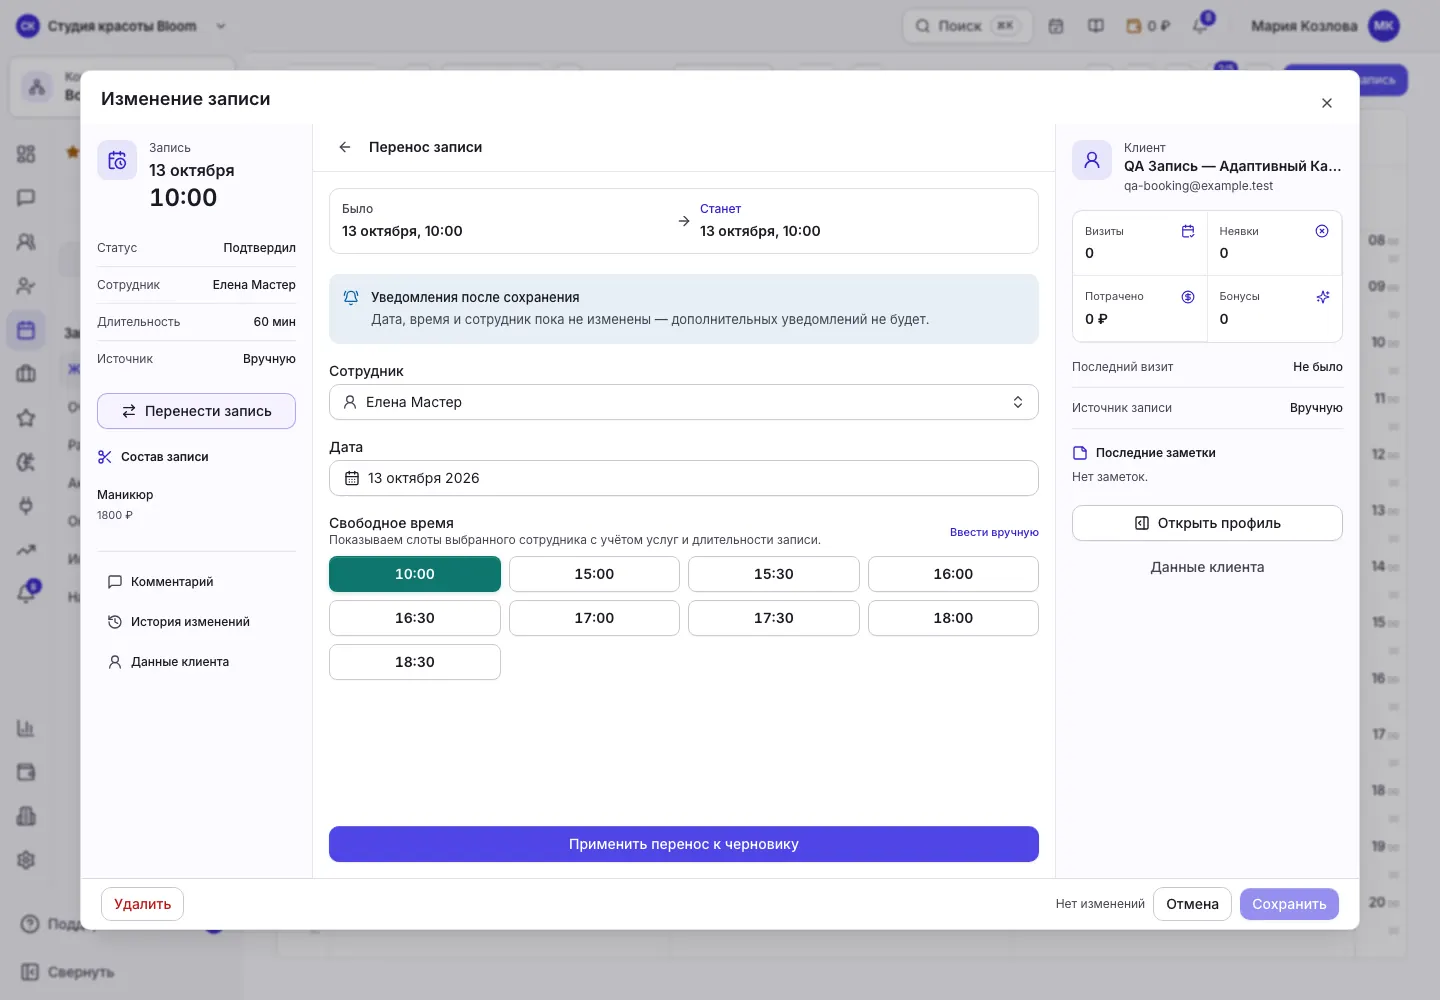The image size is (1440, 1000).
Task: Click the Открыть профиль button
Action: point(1207,523)
